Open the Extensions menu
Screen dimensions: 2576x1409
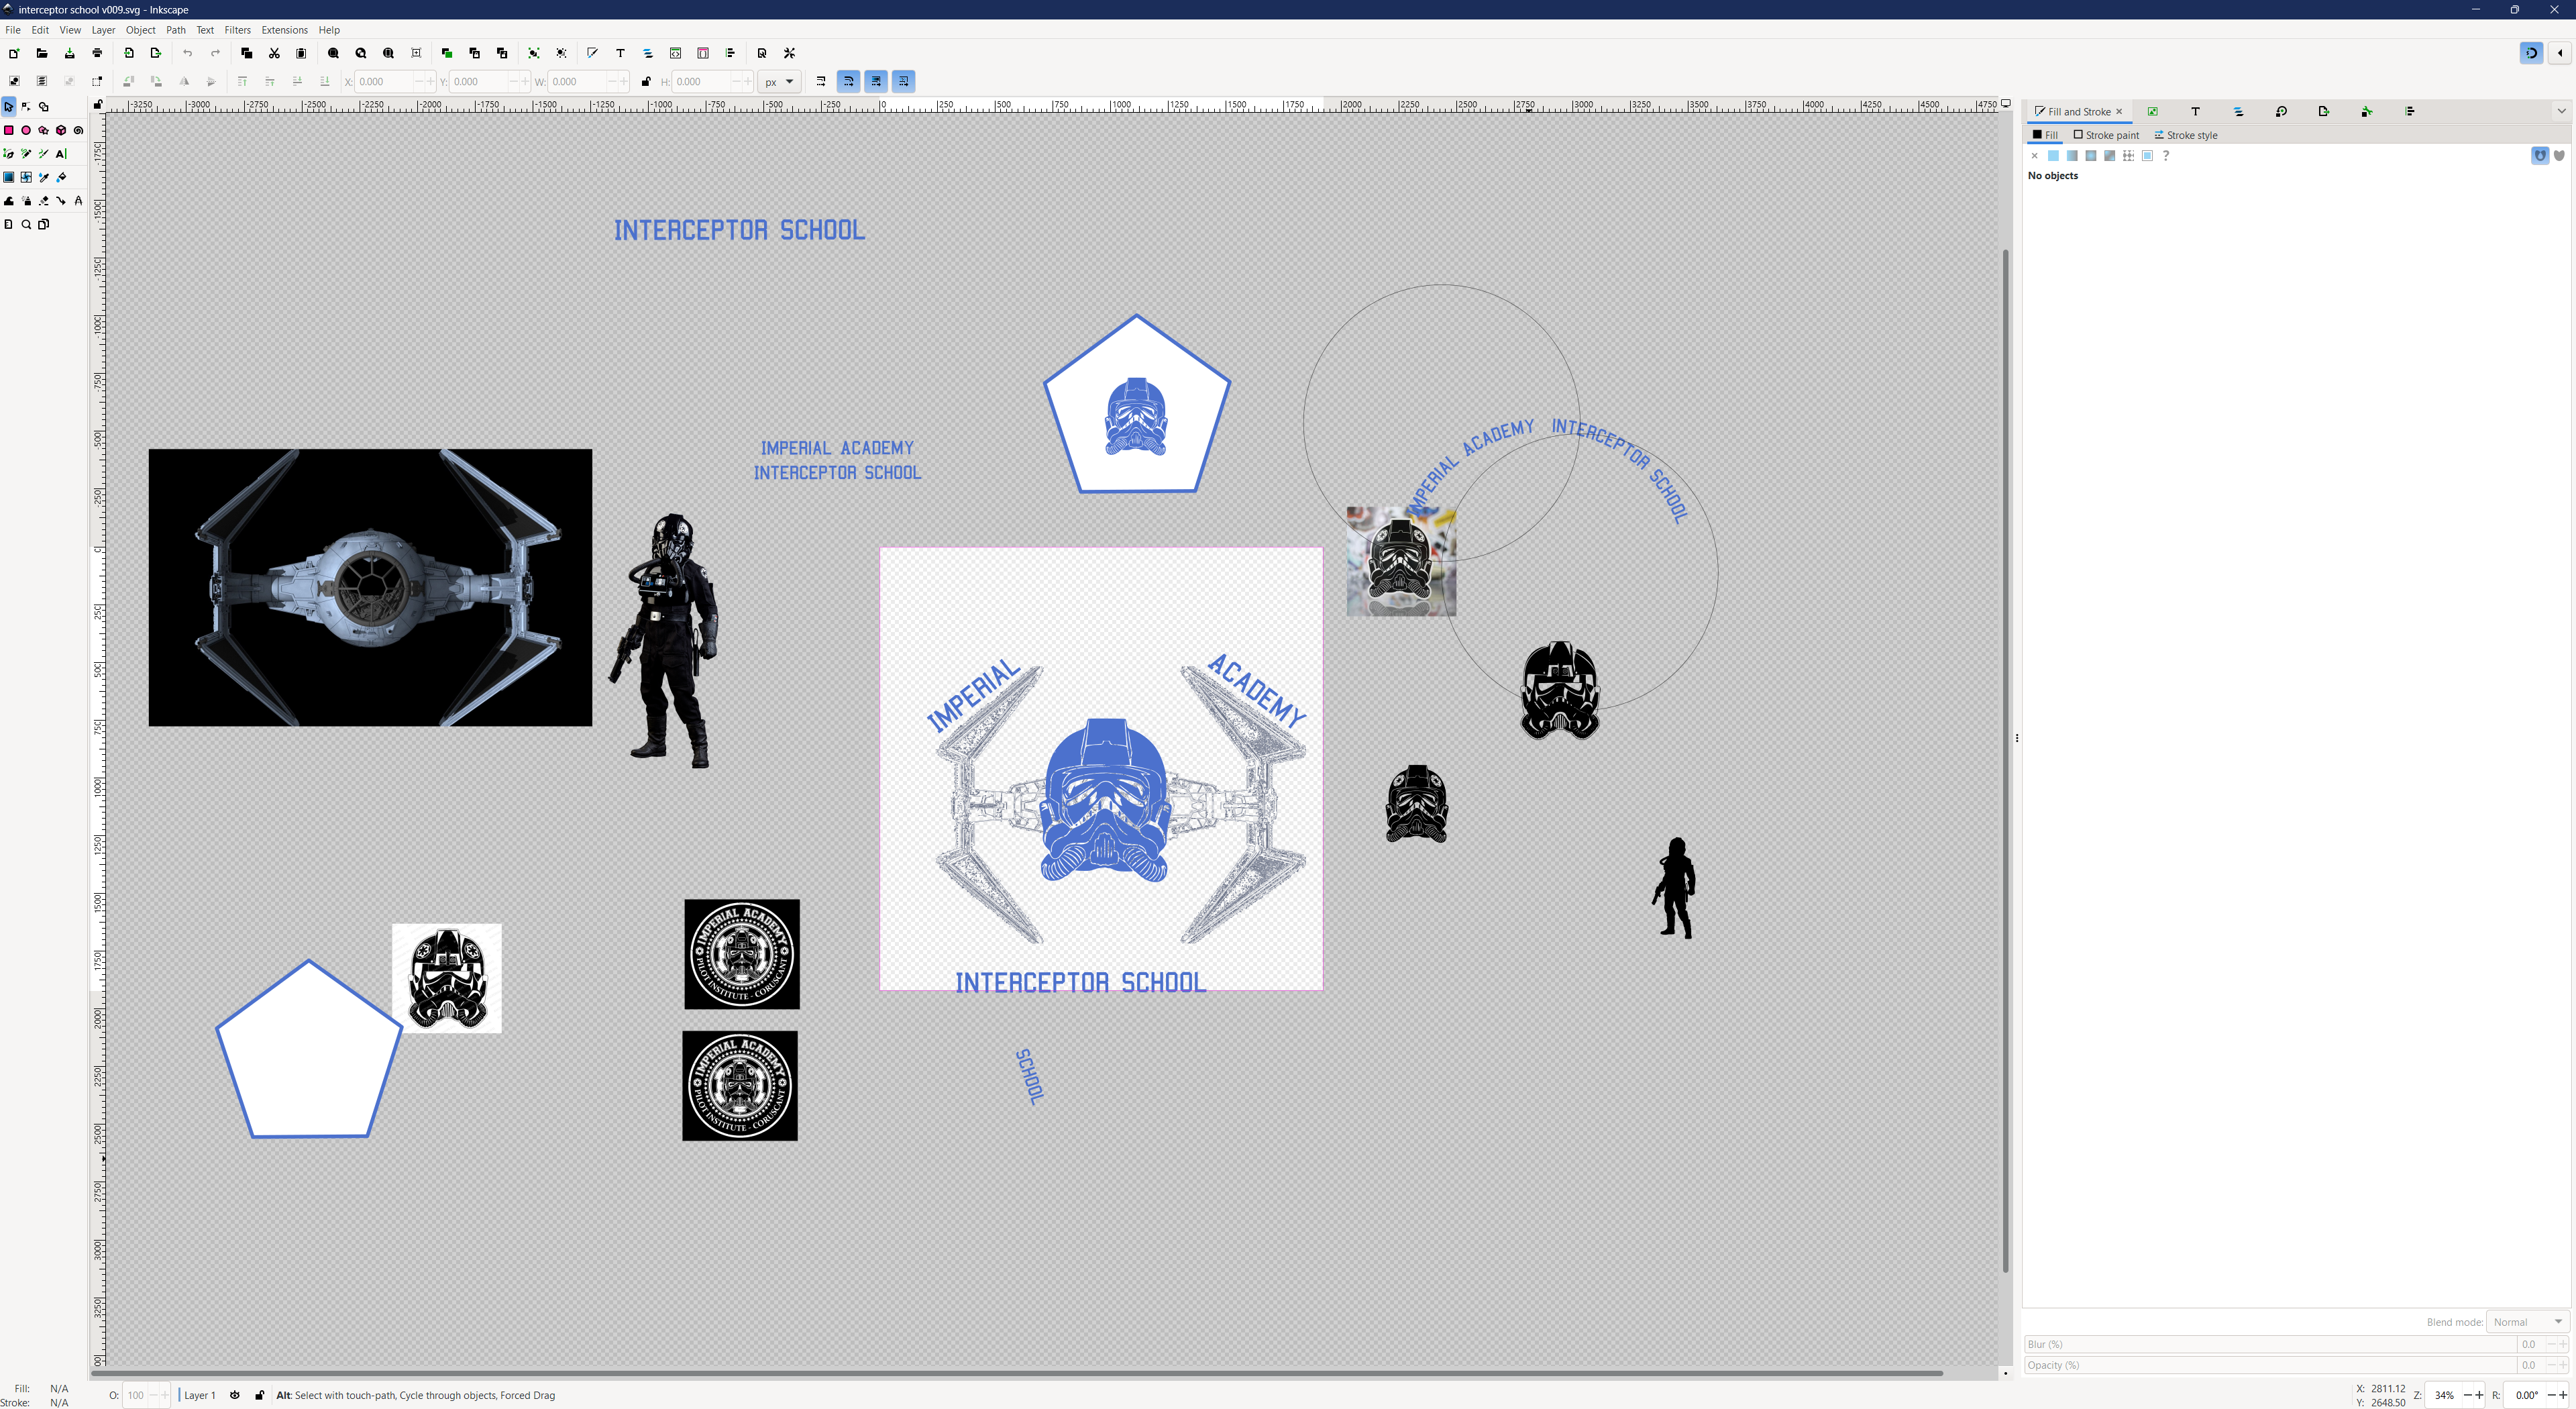tap(284, 30)
